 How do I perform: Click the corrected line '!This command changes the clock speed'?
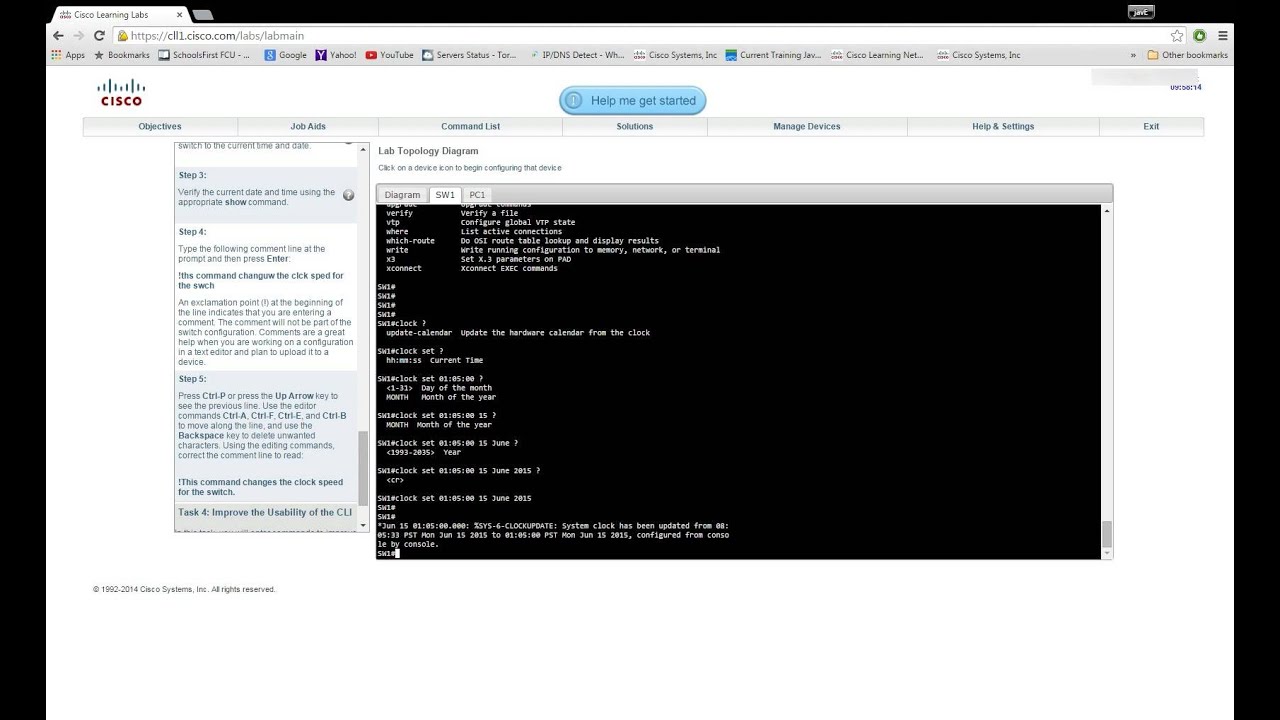(x=260, y=487)
